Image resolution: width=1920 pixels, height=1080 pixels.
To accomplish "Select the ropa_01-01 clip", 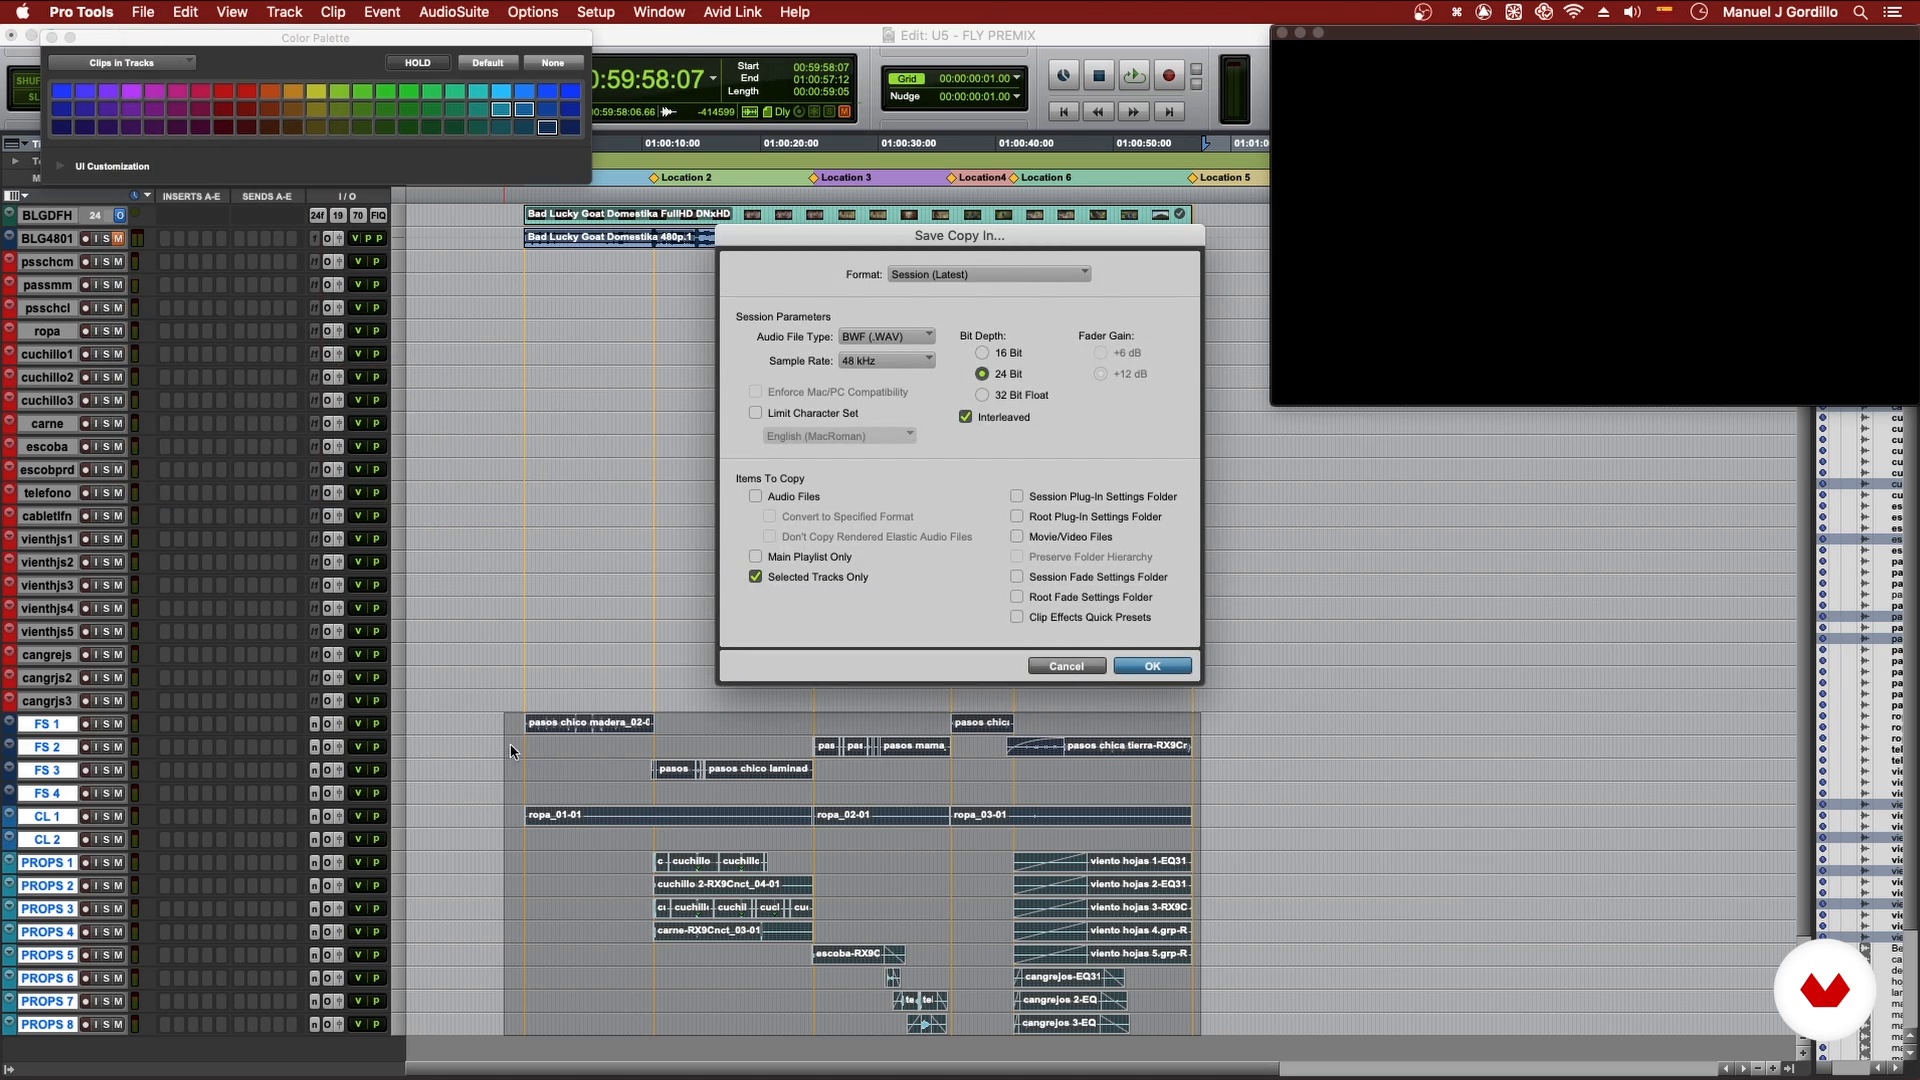I will (668, 815).
